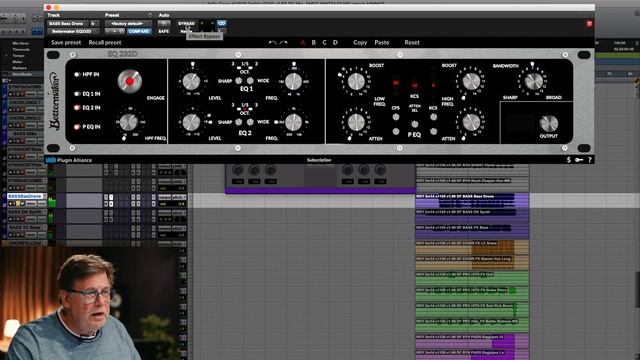Click the P EQ low BOOST knob

point(356,81)
